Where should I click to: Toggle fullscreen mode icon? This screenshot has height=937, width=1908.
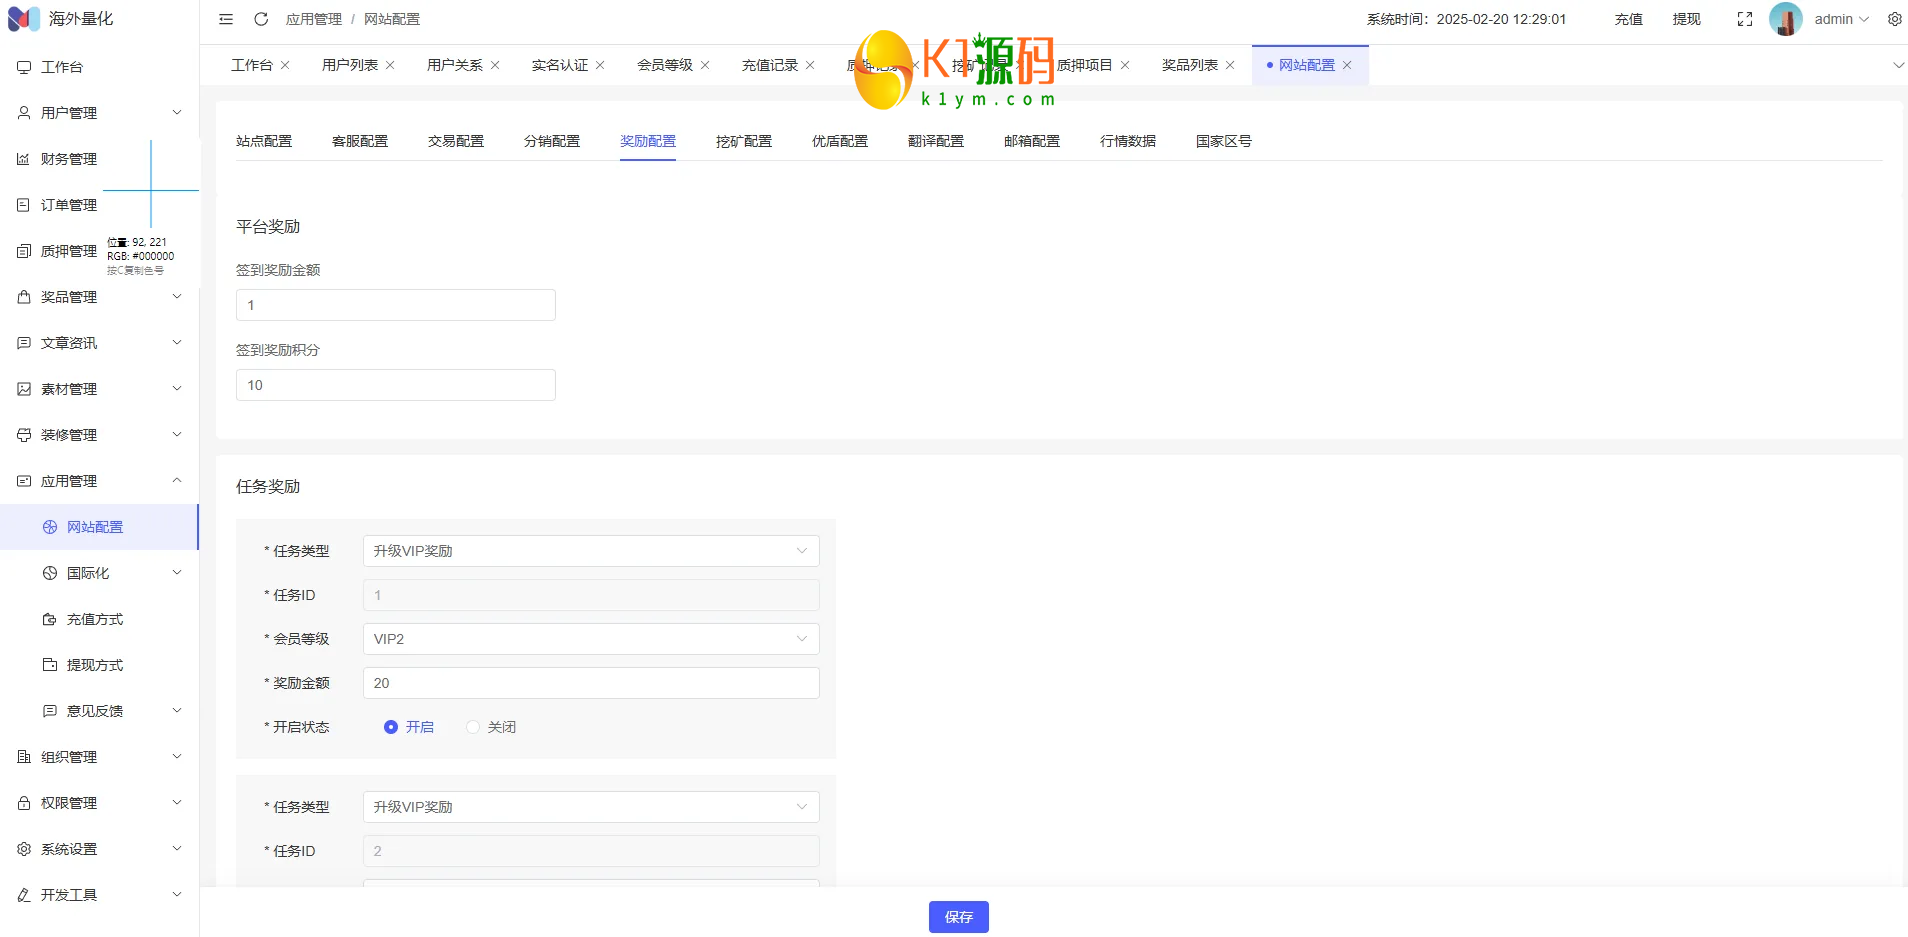[1745, 19]
